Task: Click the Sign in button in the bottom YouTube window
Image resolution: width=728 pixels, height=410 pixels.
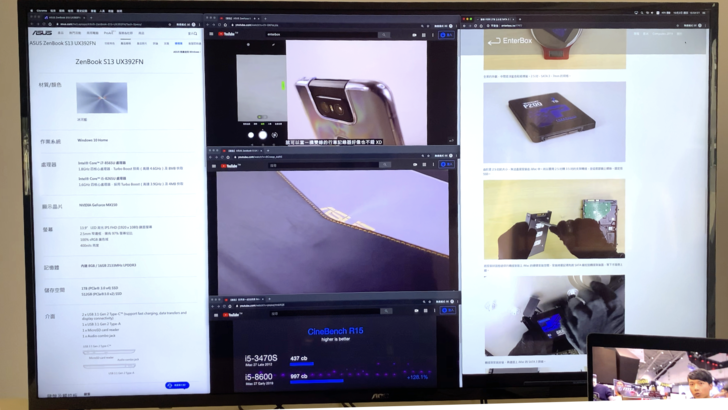Action: click(x=448, y=310)
